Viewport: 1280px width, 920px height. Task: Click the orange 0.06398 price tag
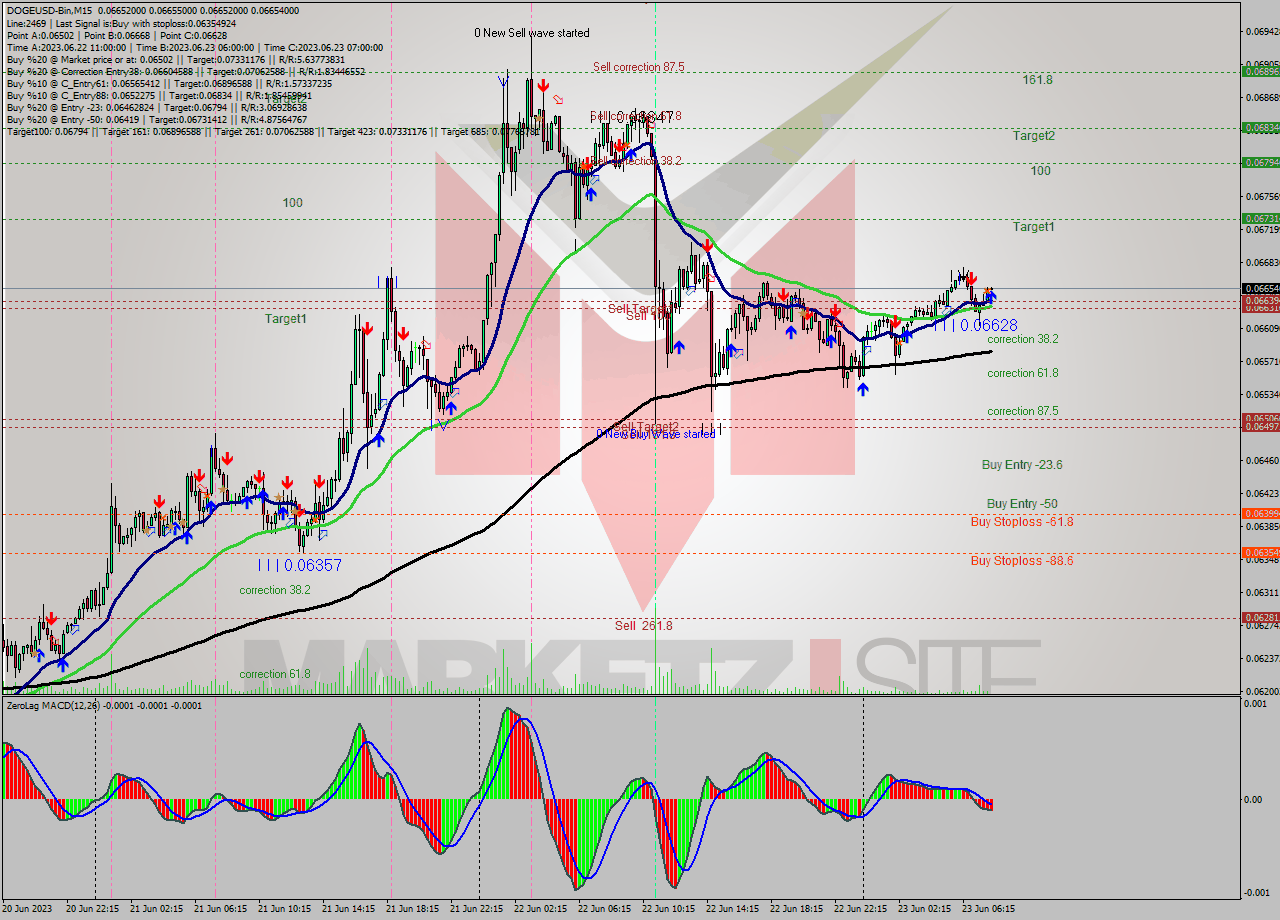coord(1260,513)
